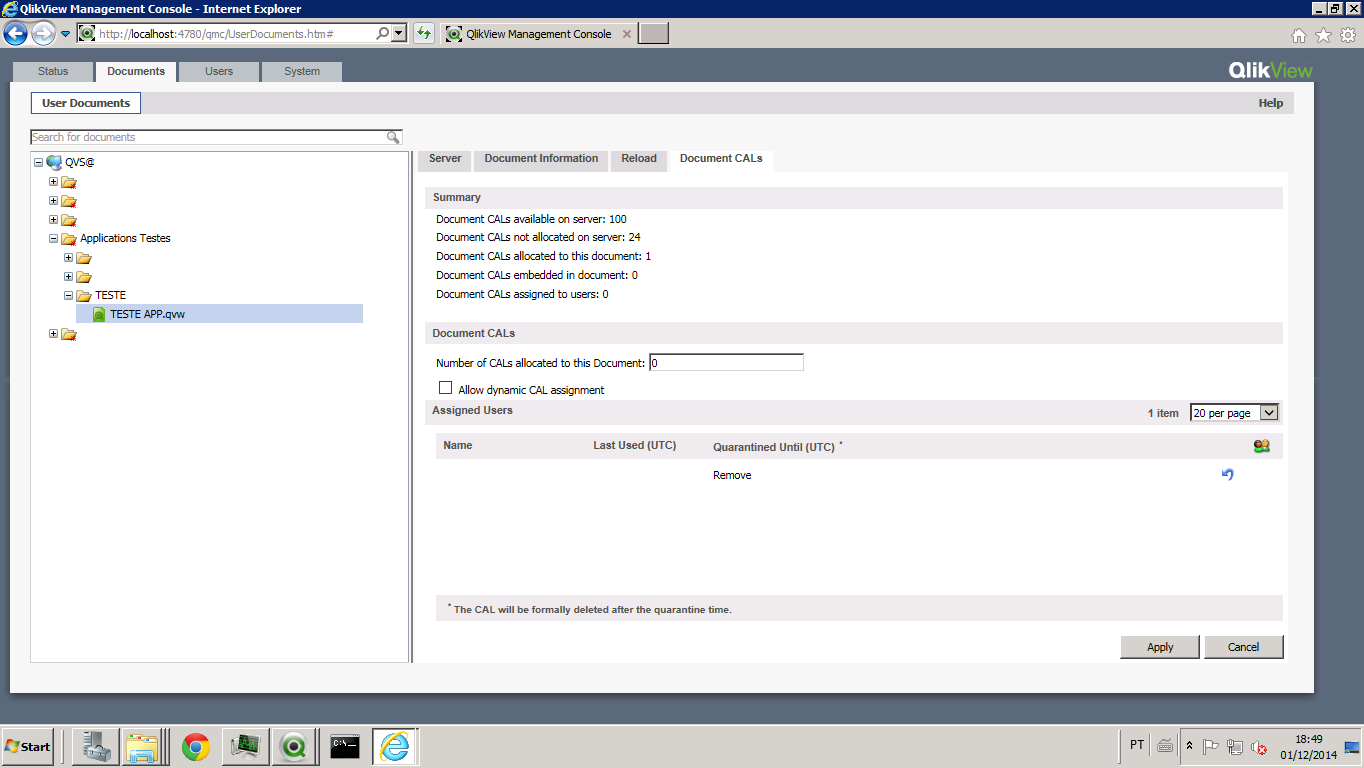Expand the unnamed folder just above Applications Testes
The image size is (1364, 768).
53,220
